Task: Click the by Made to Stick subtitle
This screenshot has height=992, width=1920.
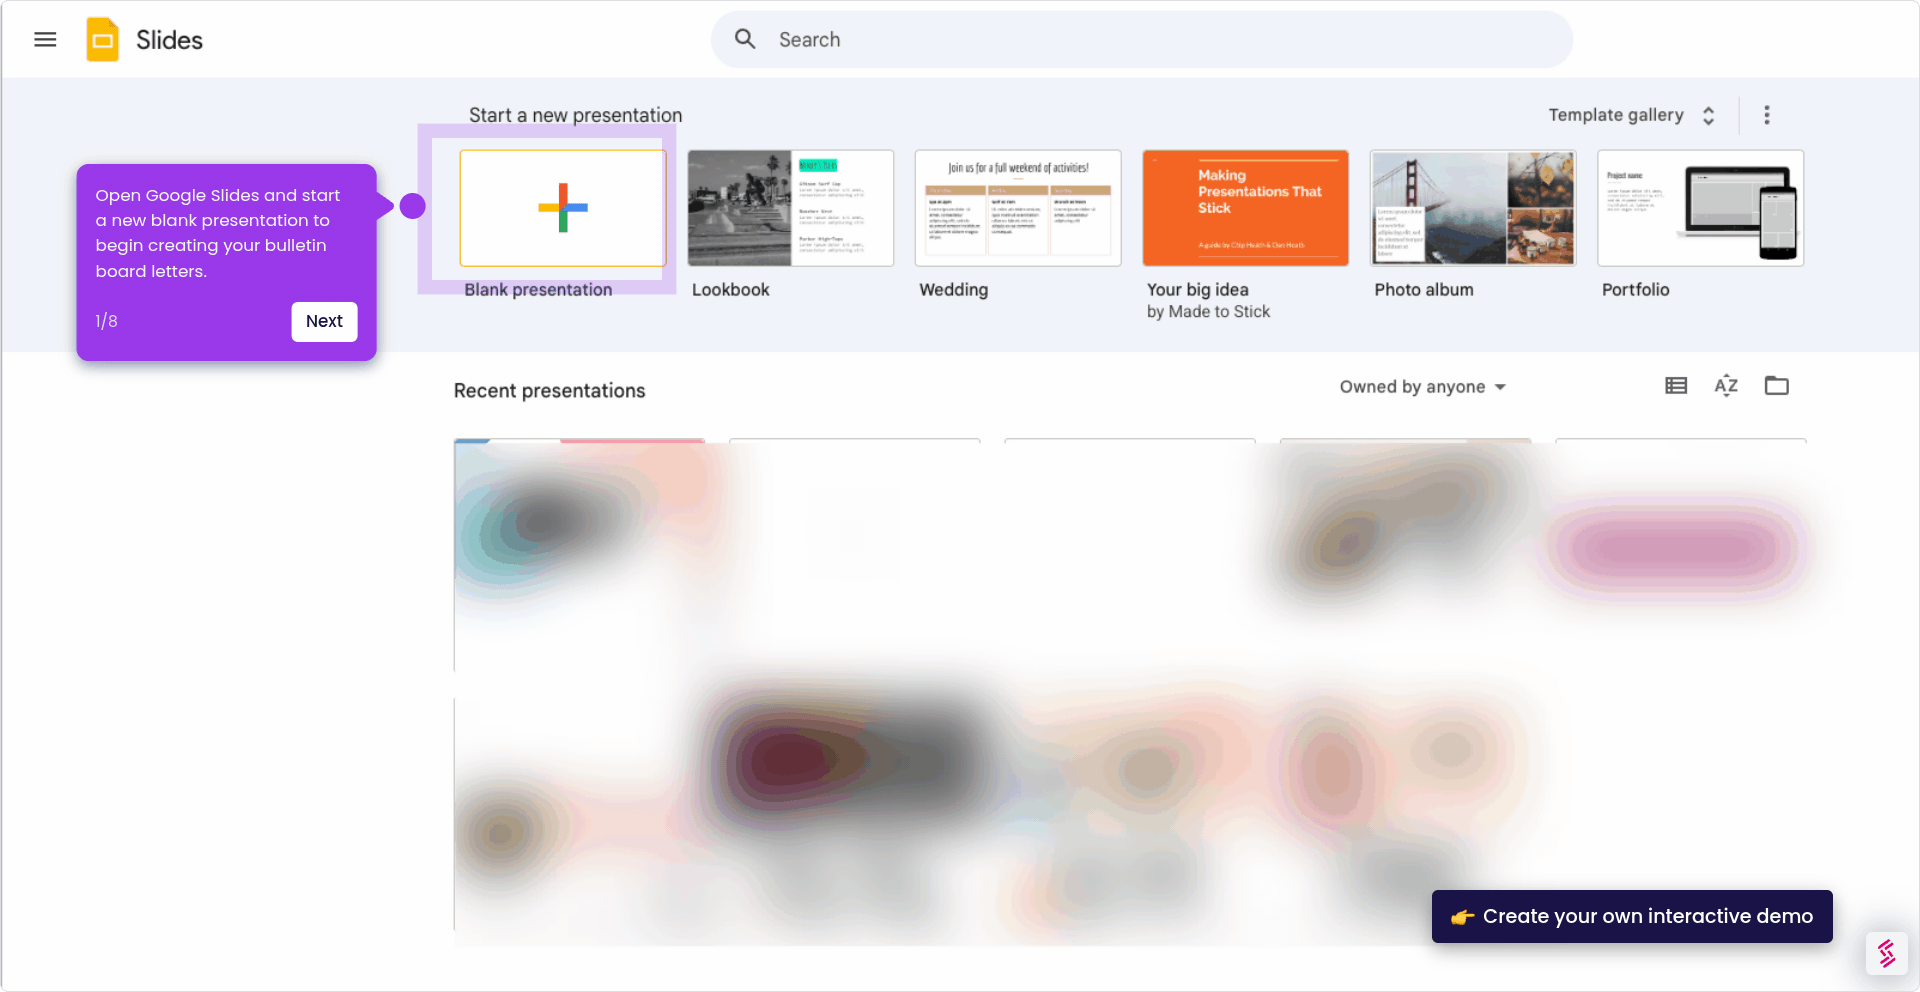Action: [1208, 312]
